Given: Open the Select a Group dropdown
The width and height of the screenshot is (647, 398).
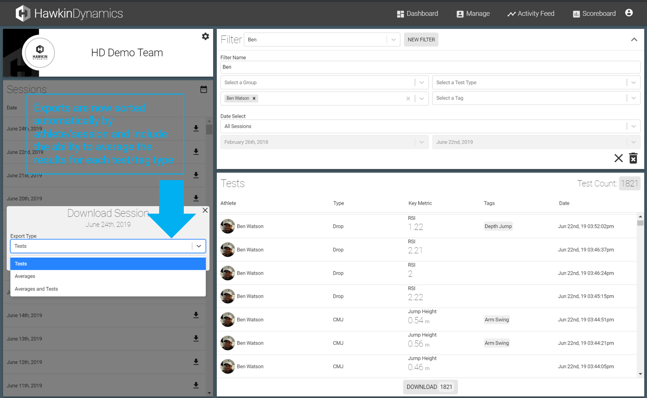Looking at the screenshot, I should 324,82.
